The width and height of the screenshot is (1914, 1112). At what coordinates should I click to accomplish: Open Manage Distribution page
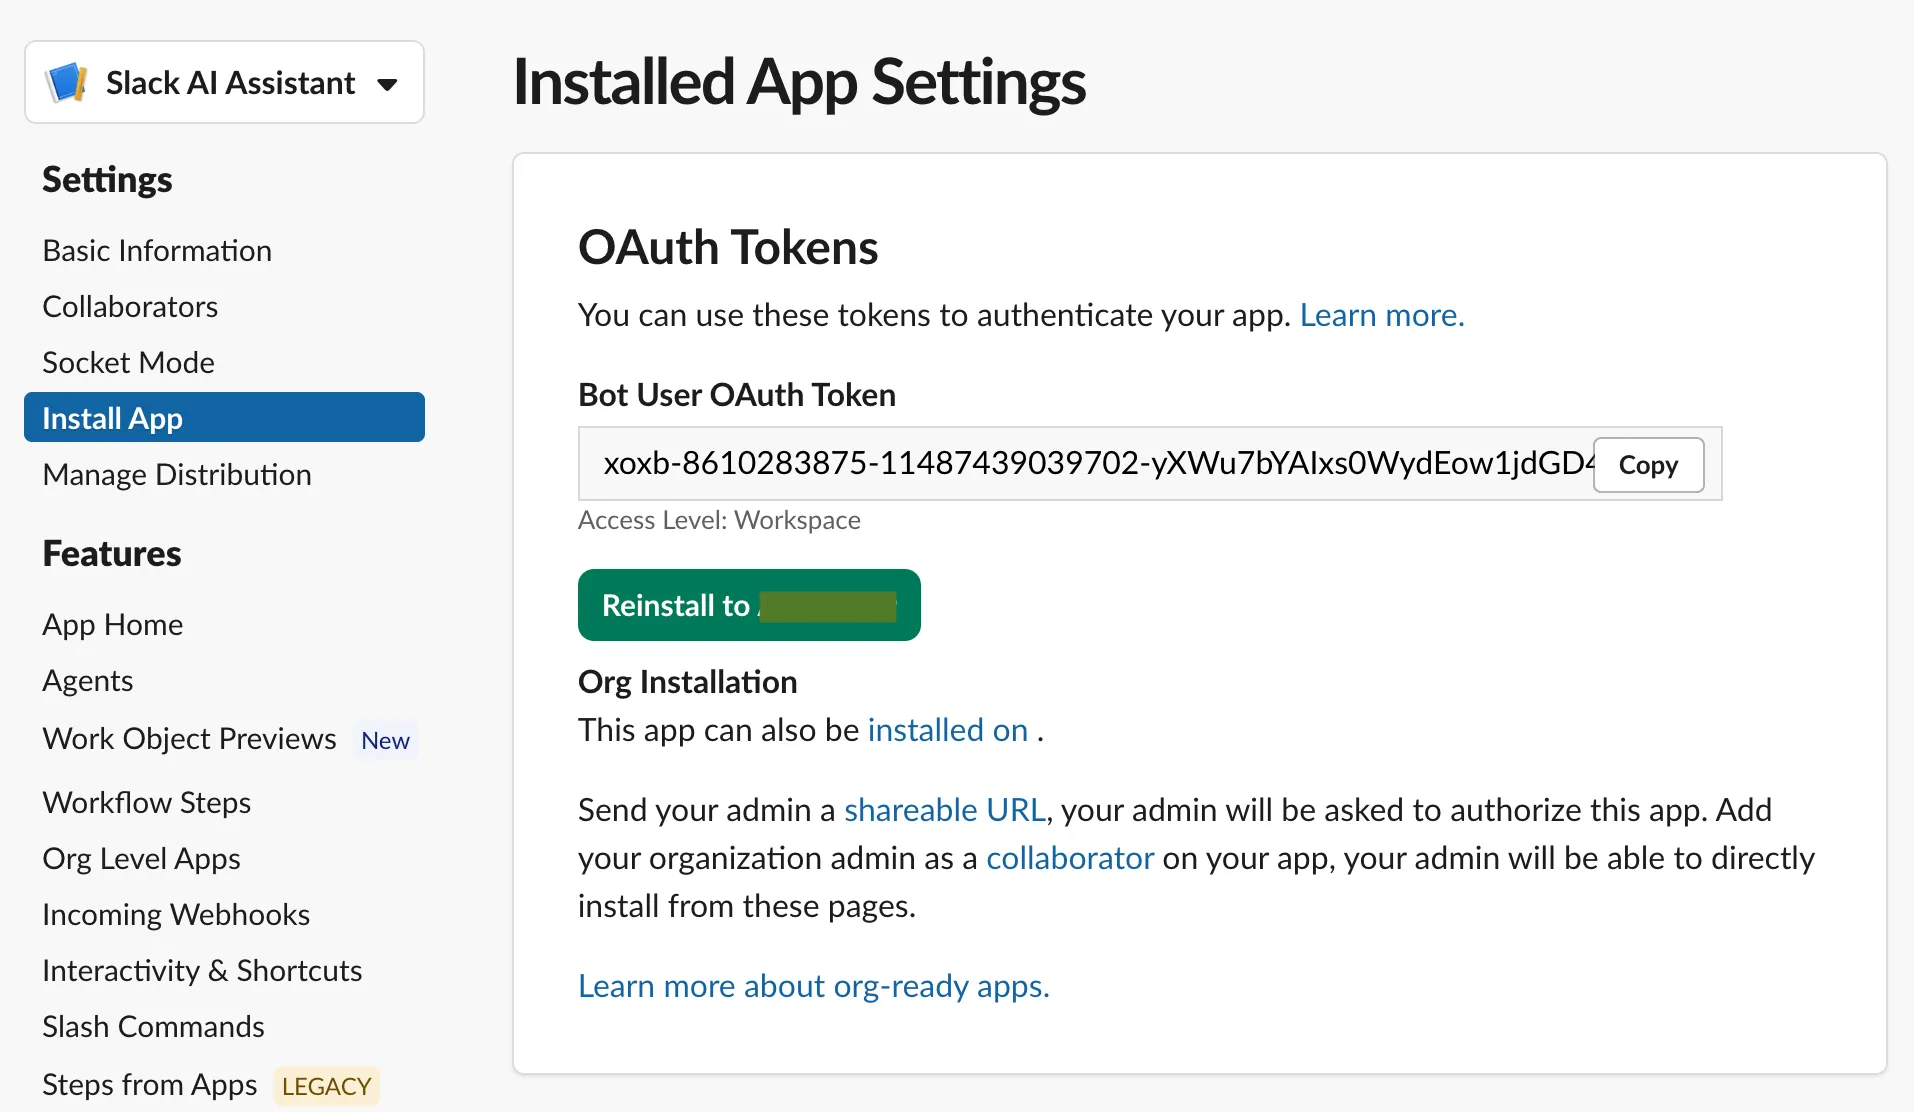coord(177,474)
